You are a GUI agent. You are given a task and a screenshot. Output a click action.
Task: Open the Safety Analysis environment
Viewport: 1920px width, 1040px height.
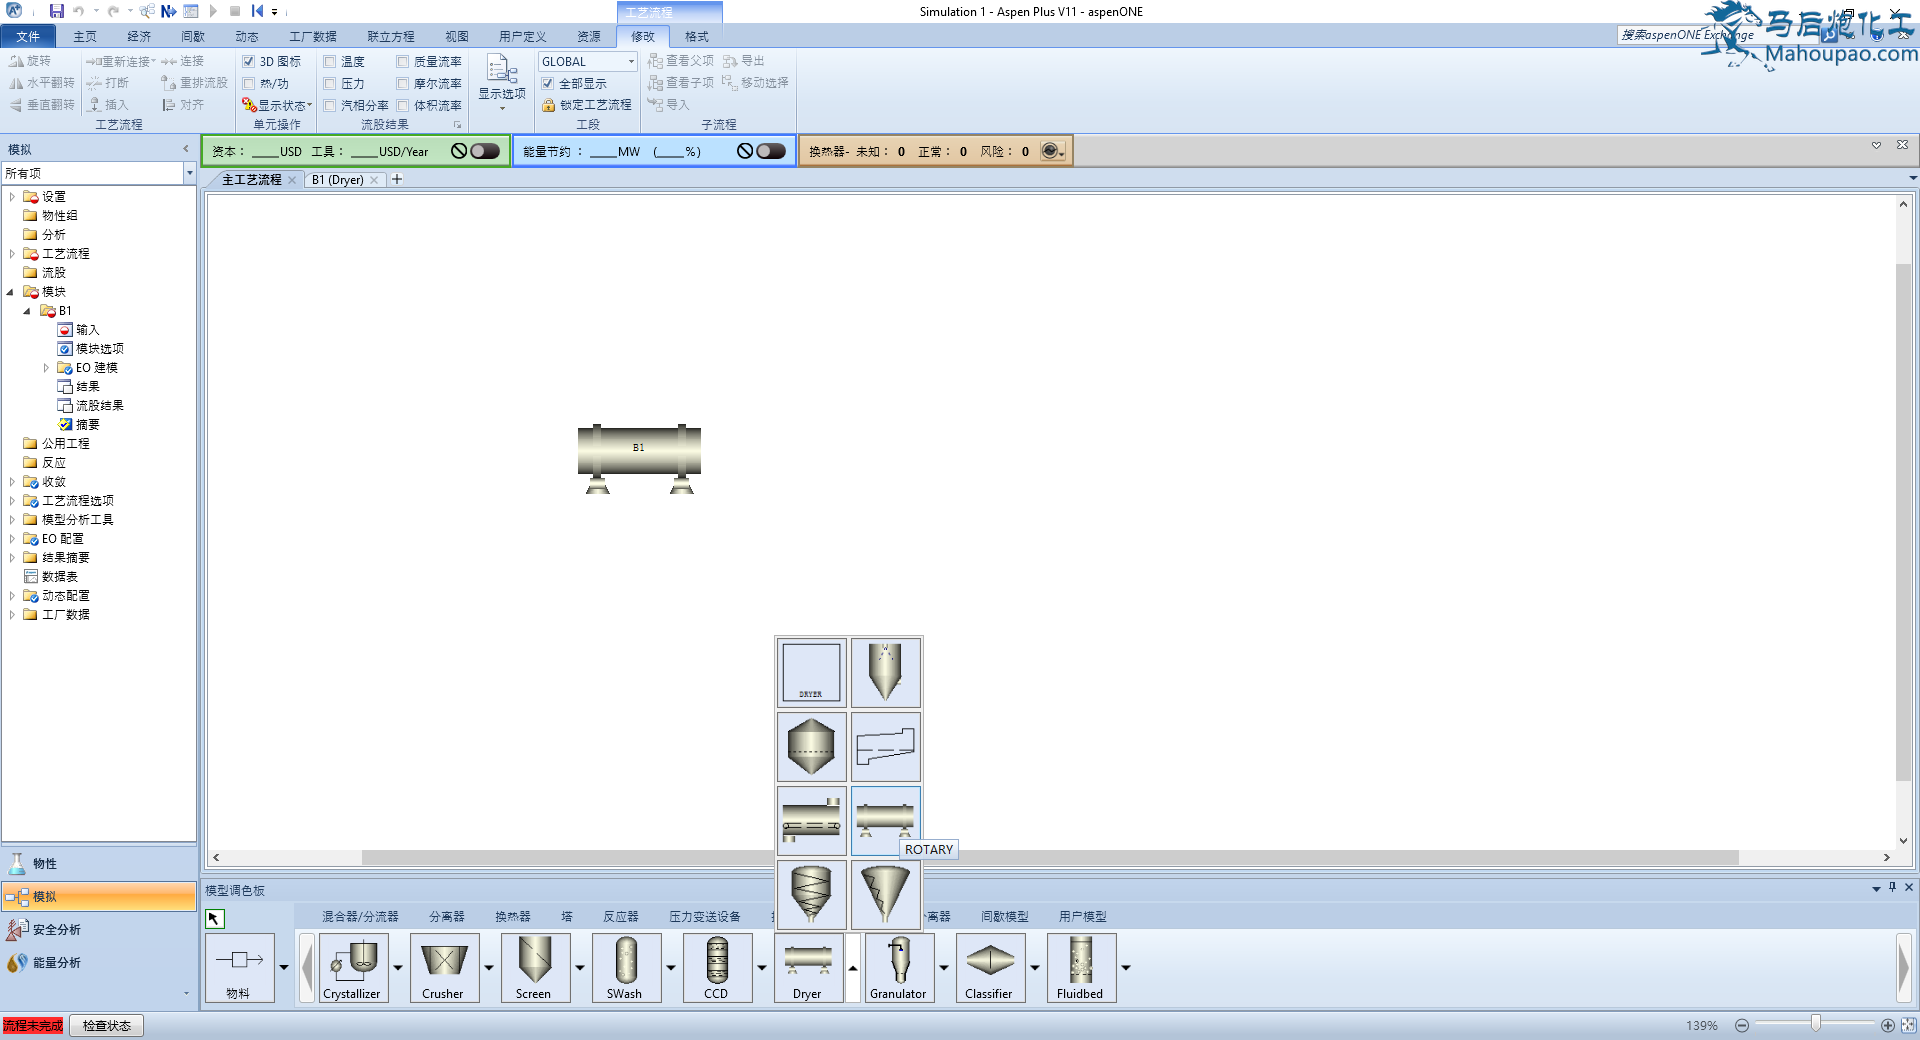point(99,929)
